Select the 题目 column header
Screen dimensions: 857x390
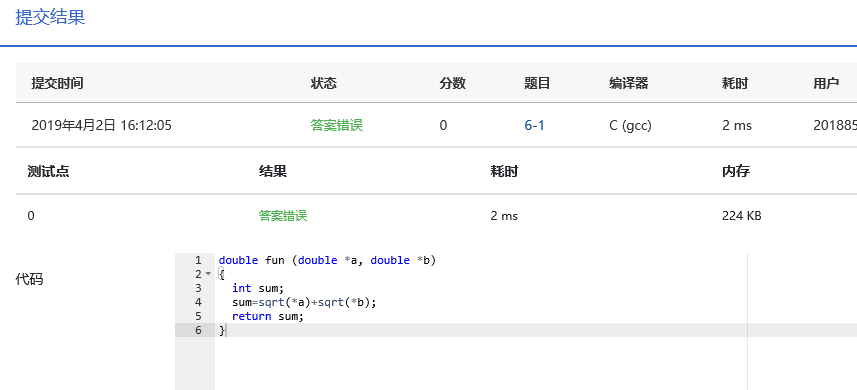537,84
